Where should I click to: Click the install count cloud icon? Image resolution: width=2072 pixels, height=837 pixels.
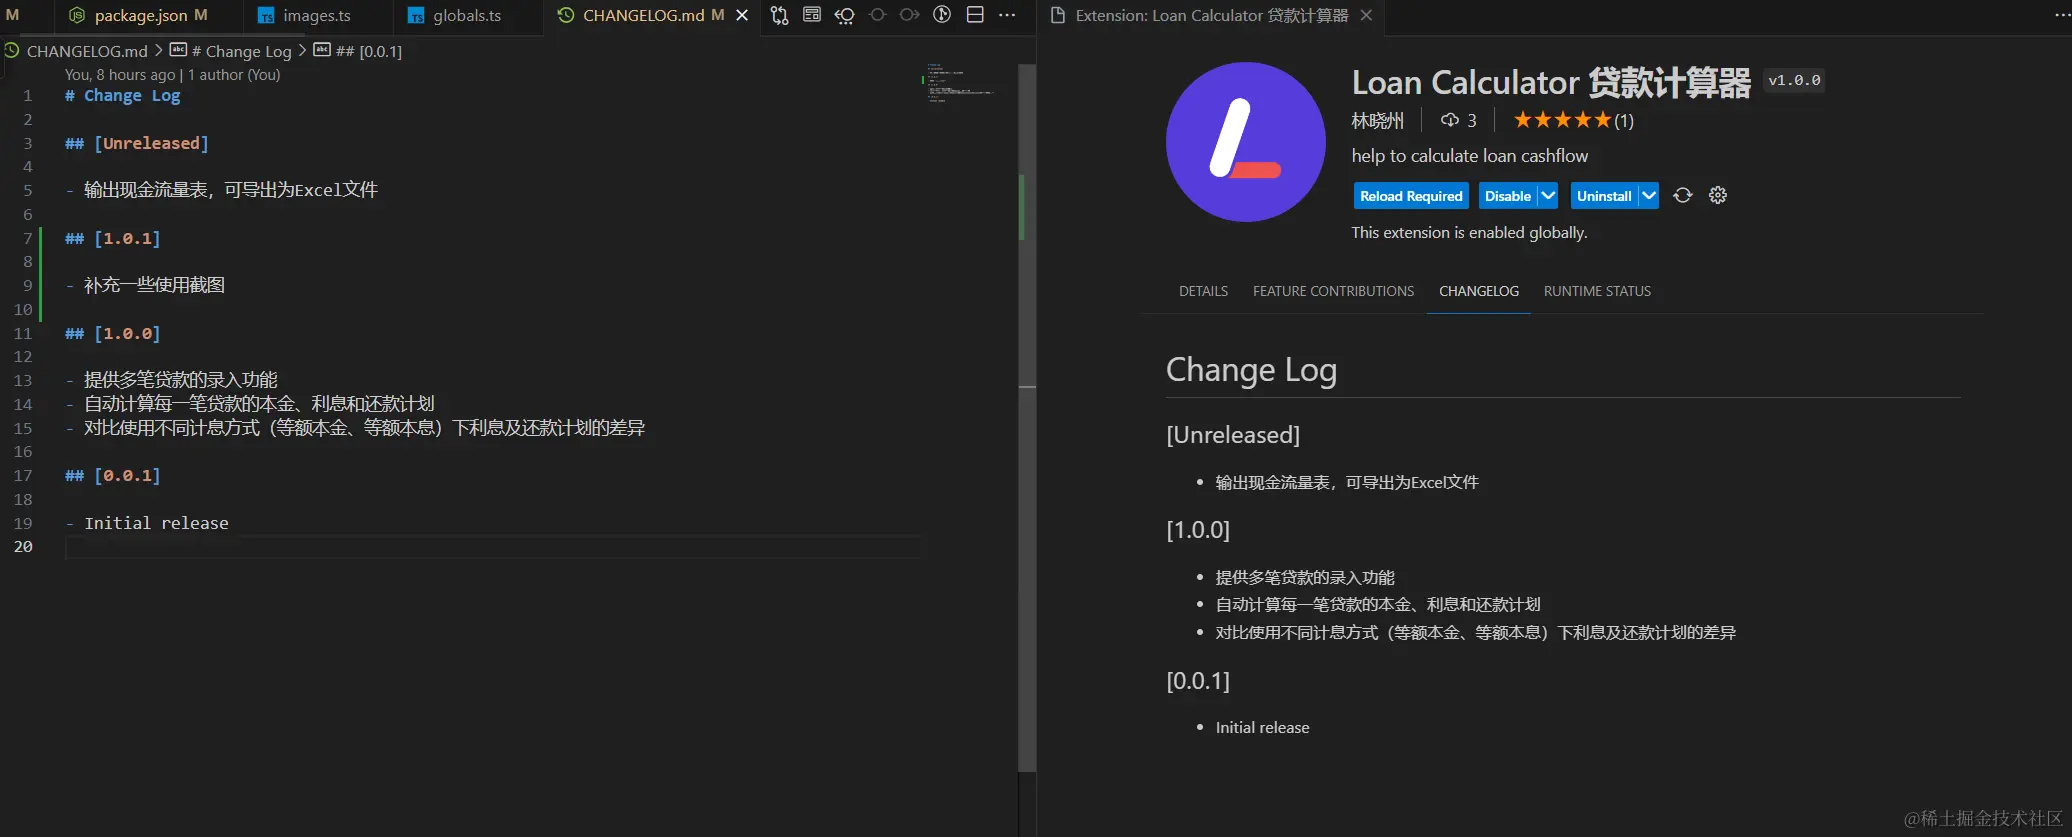[x=1450, y=120]
